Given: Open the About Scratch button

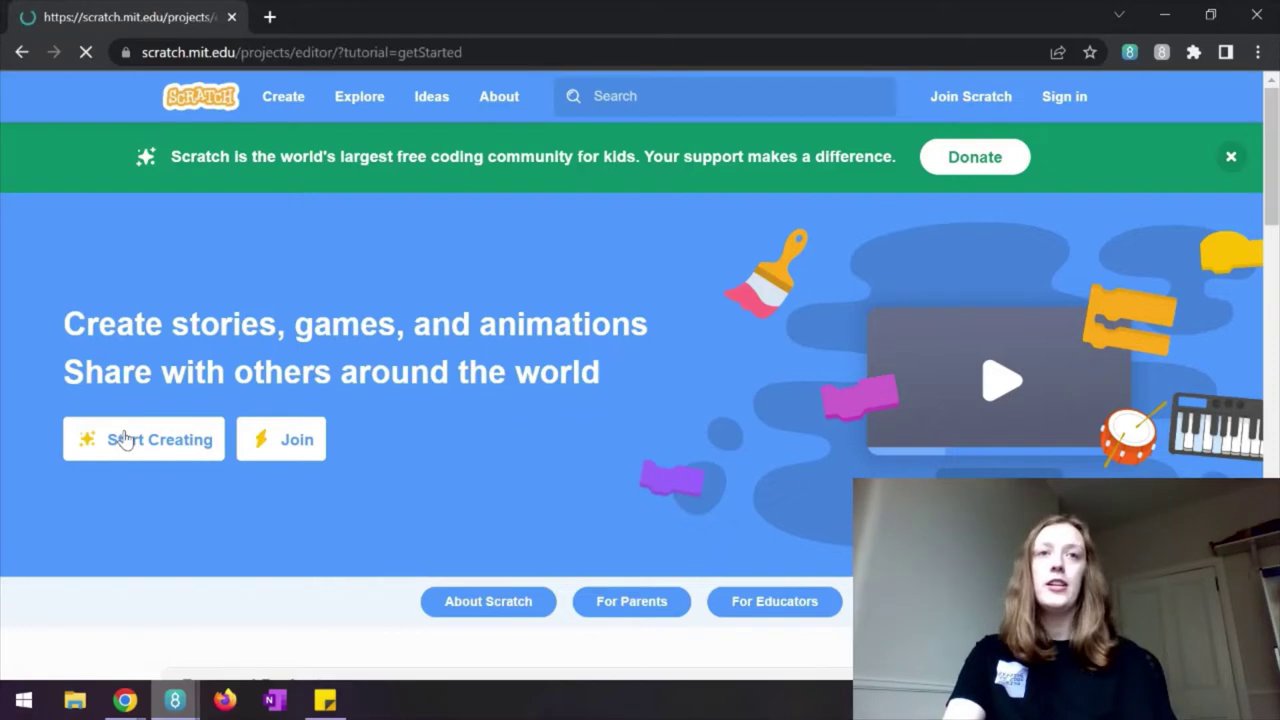Looking at the screenshot, I should tap(488, 601).
